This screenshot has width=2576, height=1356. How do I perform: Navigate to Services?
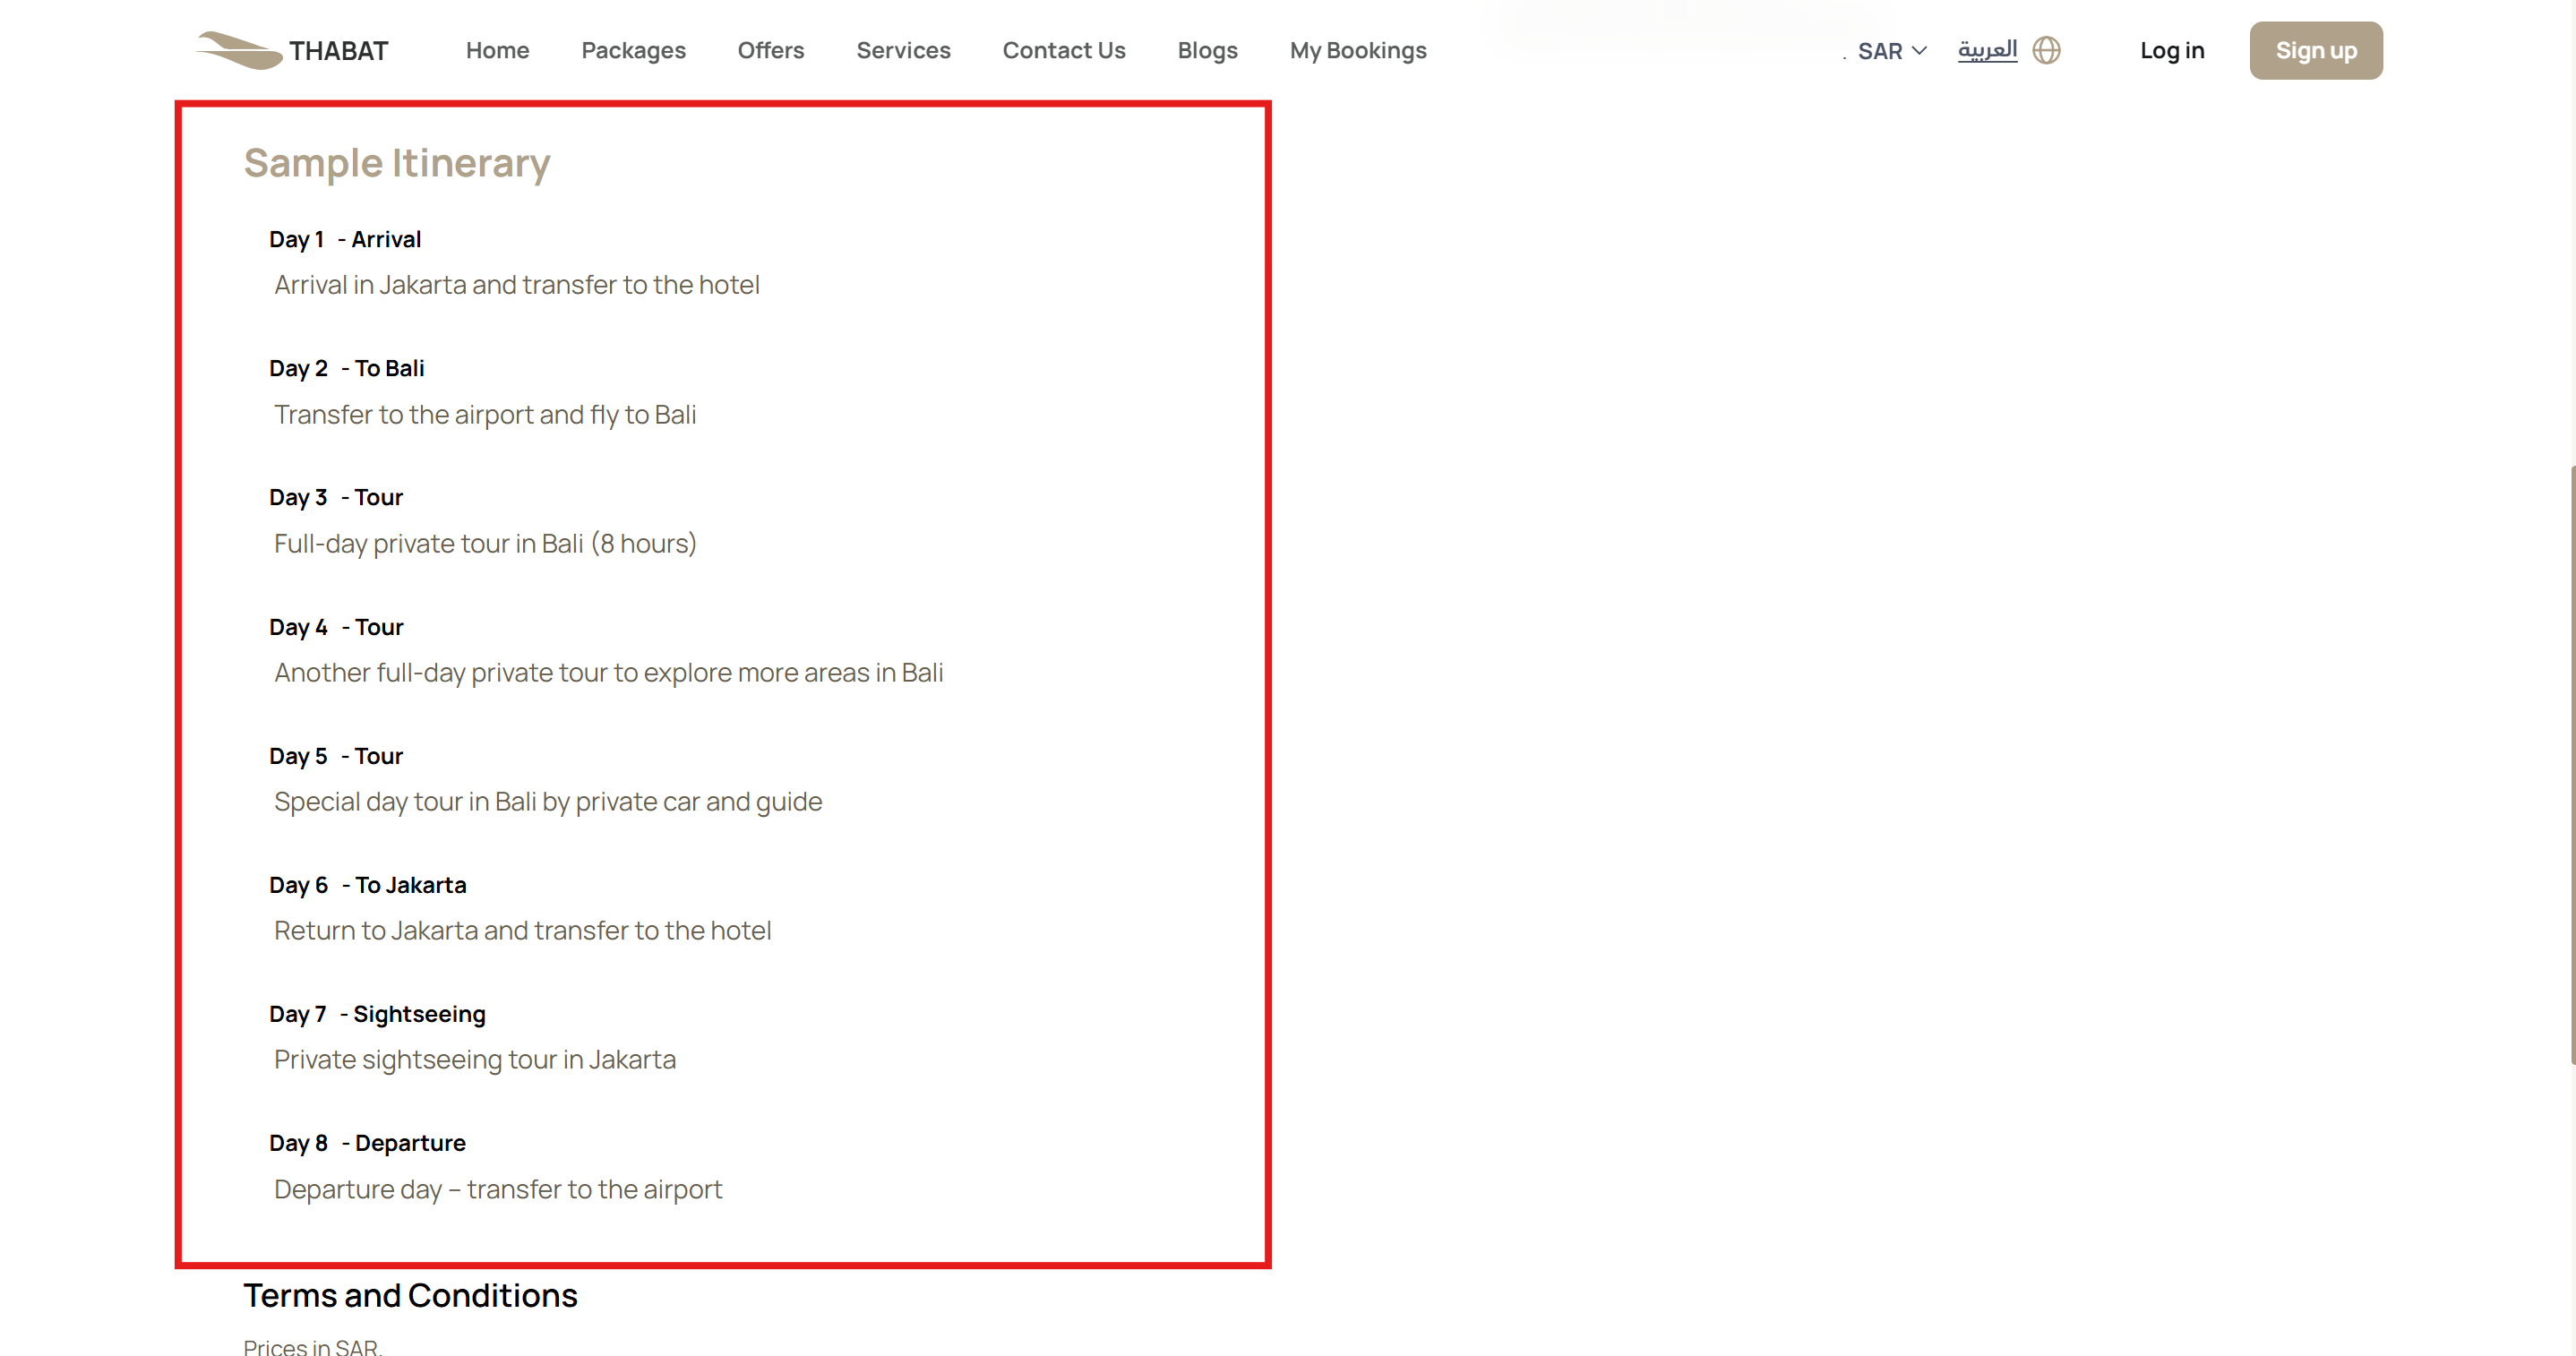(x=902, y=50)
